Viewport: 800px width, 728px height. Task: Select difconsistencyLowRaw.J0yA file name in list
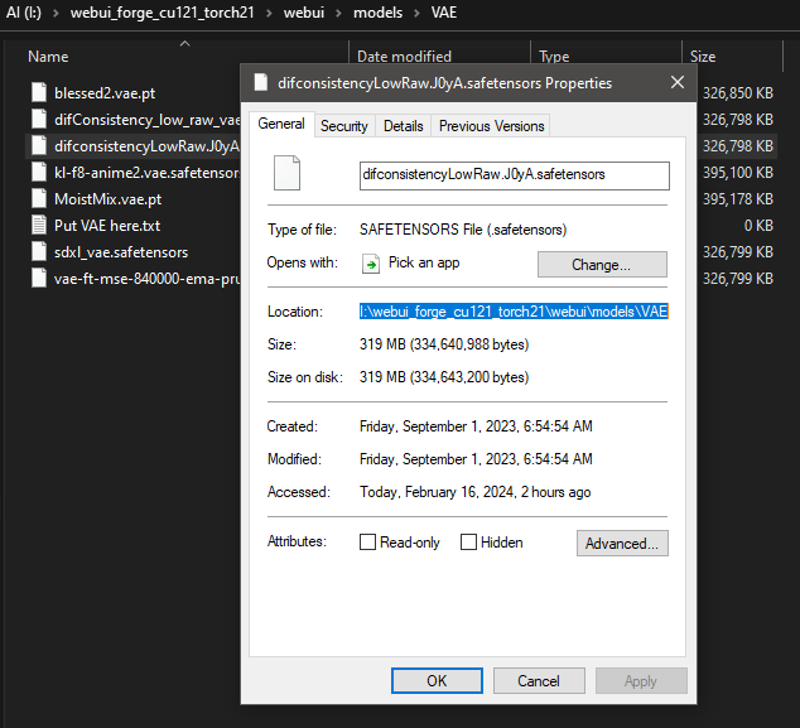tap(147, 146)
